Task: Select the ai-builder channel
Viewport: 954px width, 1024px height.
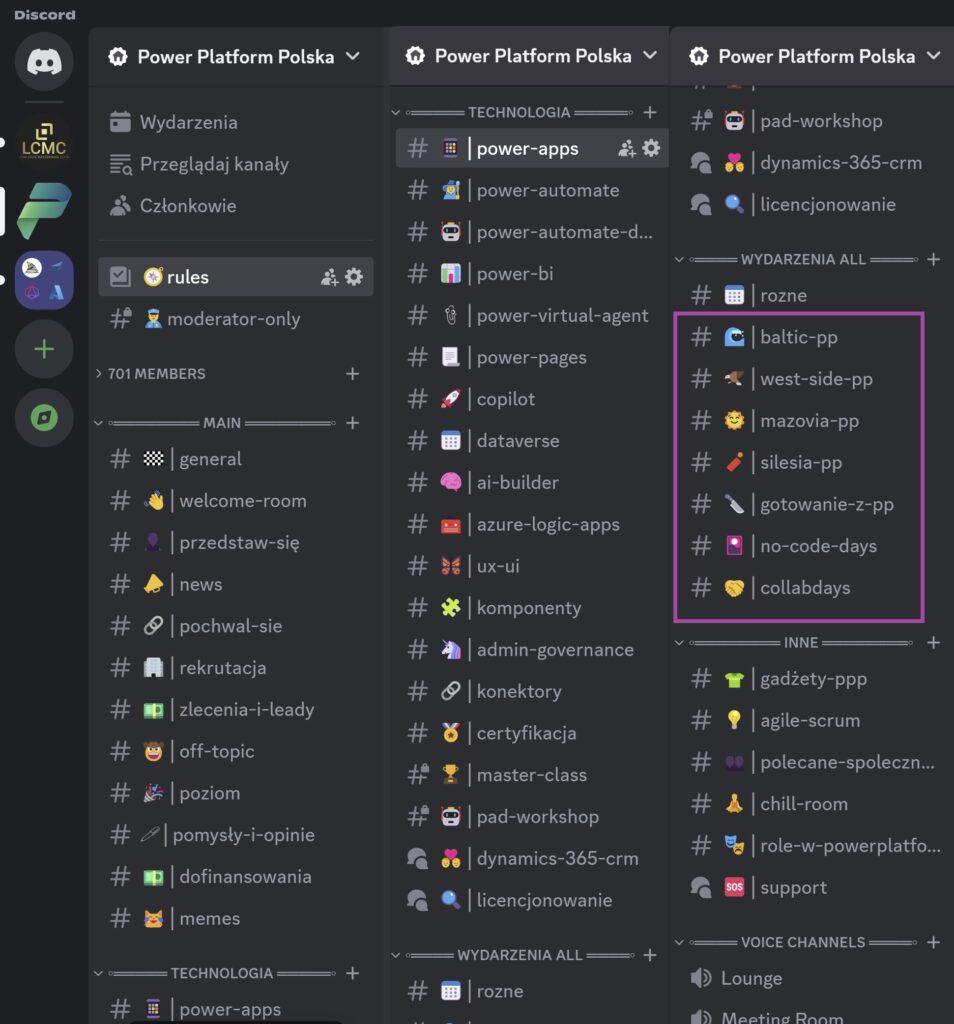Action: click(x=532, y=483)
